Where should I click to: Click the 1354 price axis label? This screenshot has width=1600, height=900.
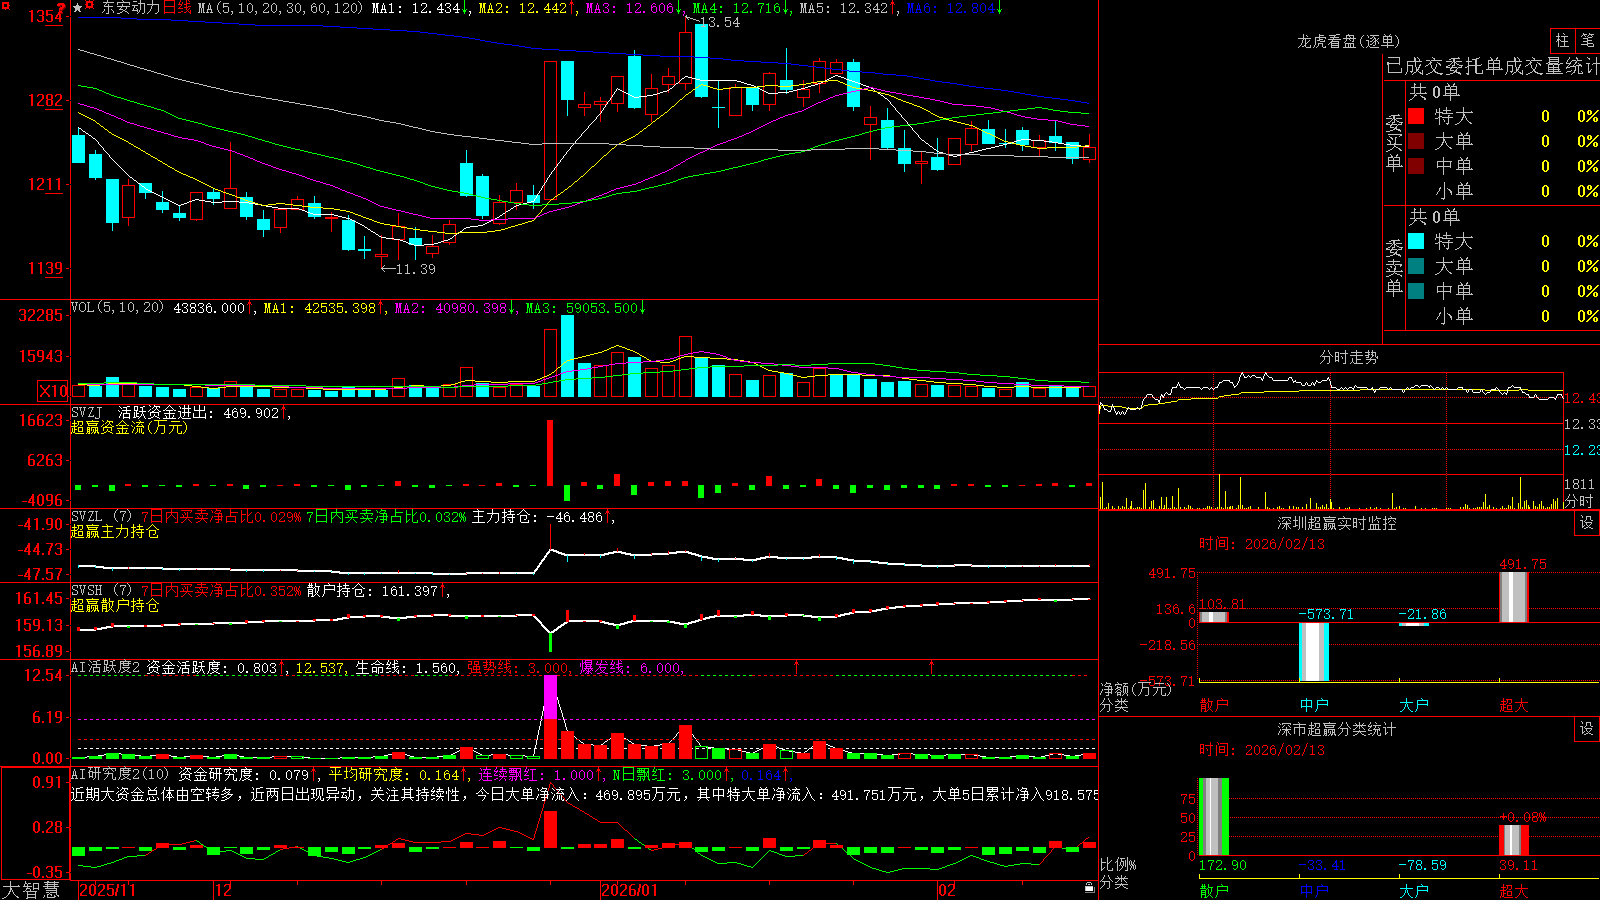(x=46, y=16)
